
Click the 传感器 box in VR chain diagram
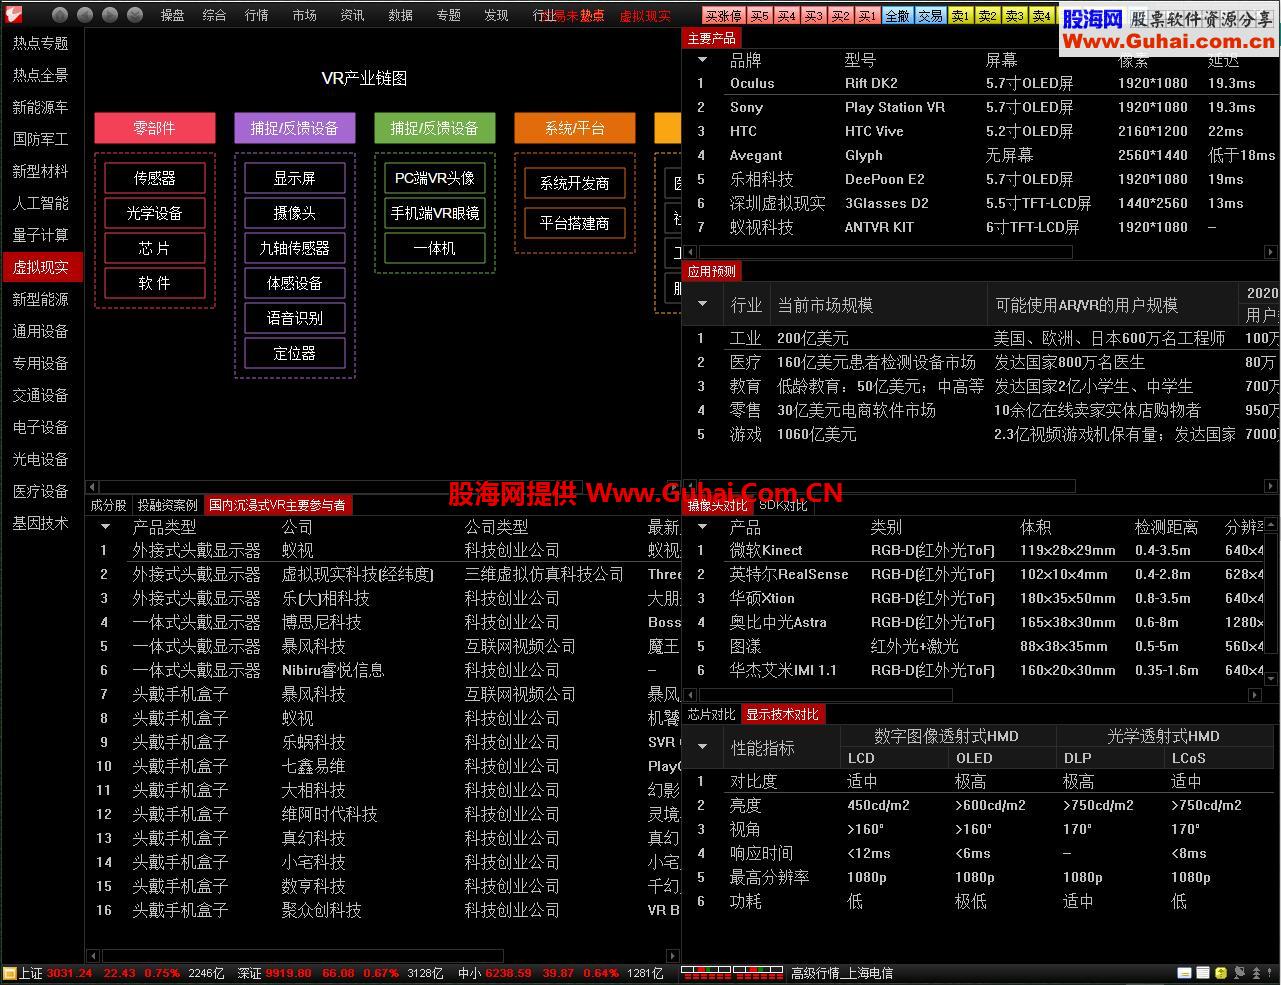point(155,178)
